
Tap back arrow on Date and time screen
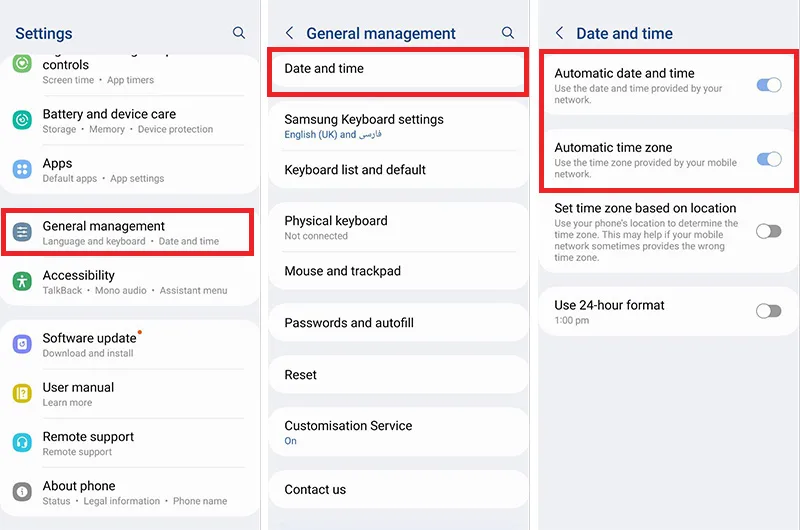(x=559, y=33)
